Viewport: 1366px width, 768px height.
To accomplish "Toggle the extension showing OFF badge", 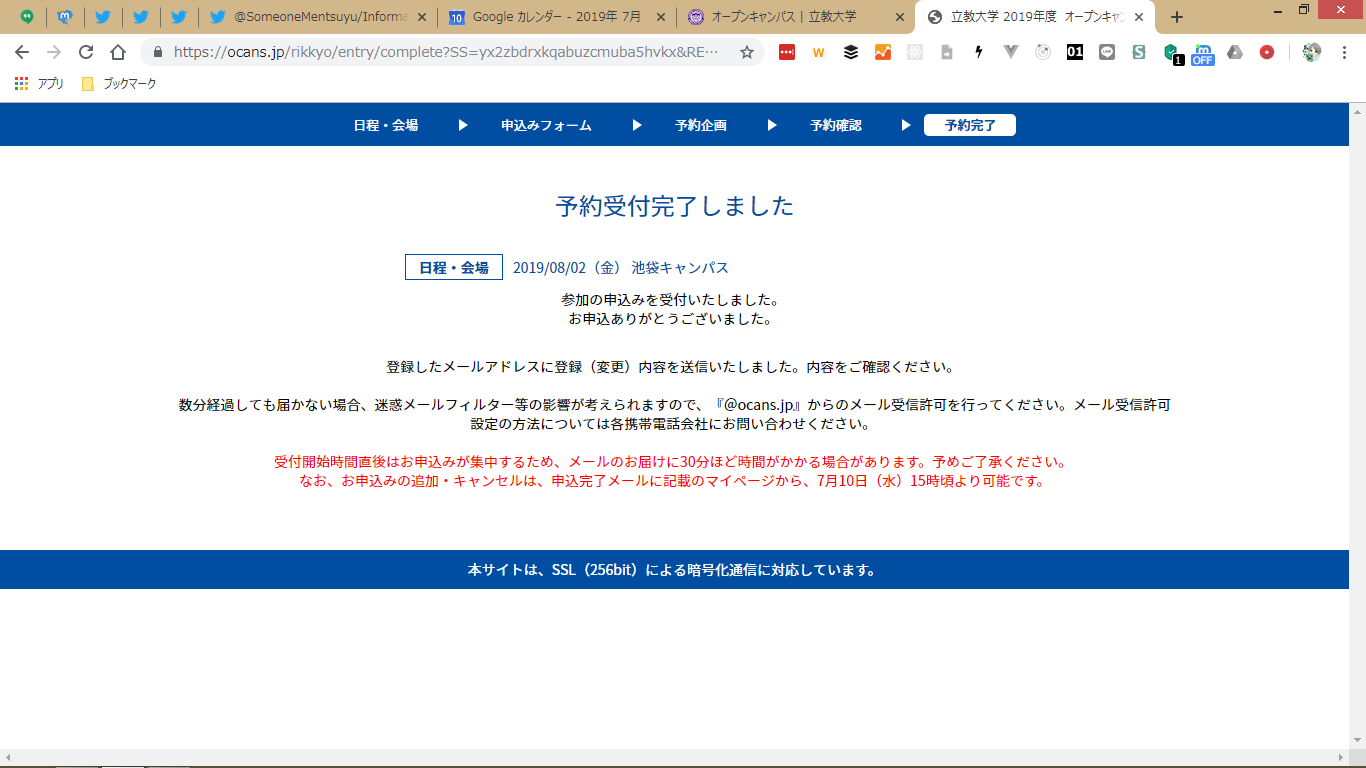I will click(1202, 54).
